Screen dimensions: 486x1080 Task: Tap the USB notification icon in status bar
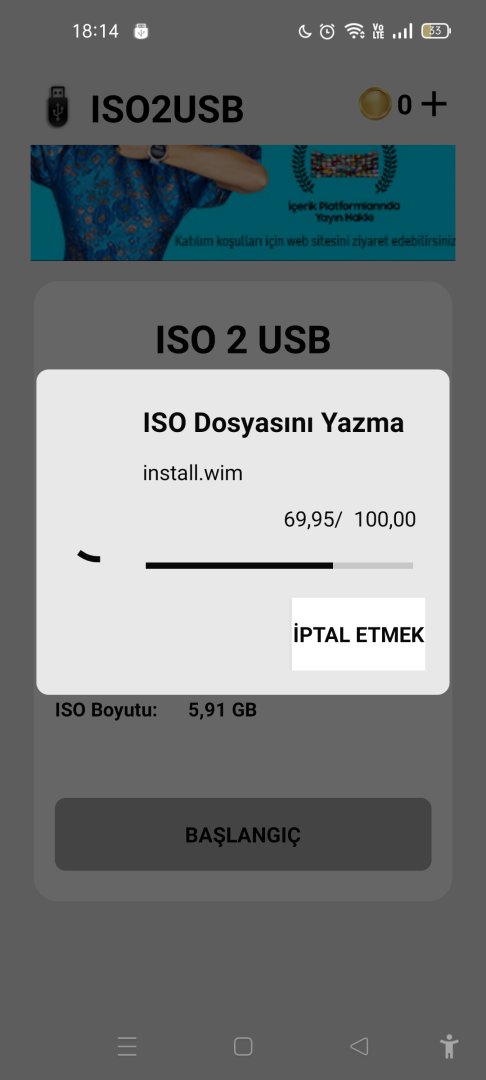[x=141, y=31]
